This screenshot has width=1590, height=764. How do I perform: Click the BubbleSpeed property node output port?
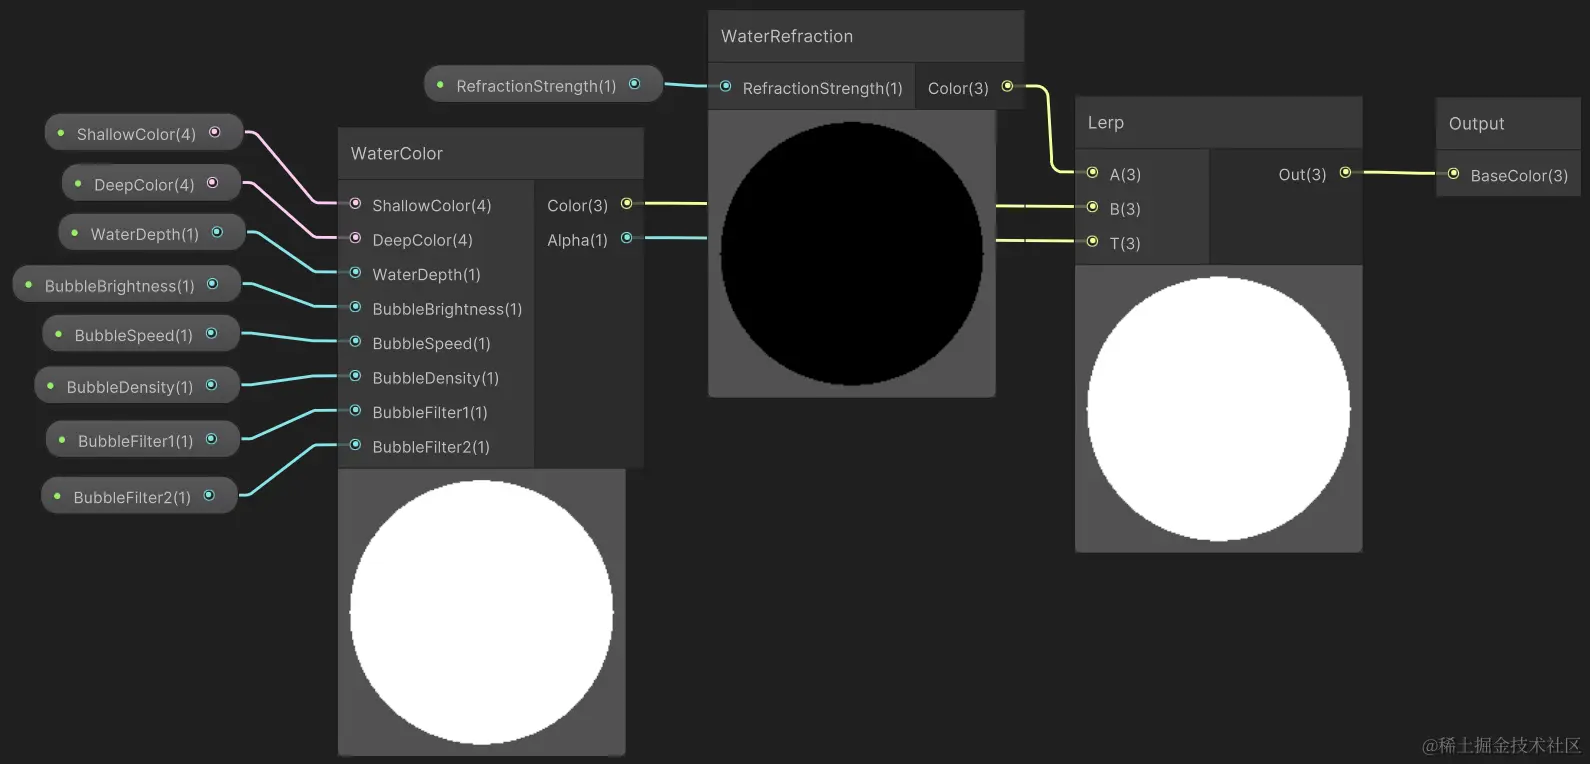(211, 333)
